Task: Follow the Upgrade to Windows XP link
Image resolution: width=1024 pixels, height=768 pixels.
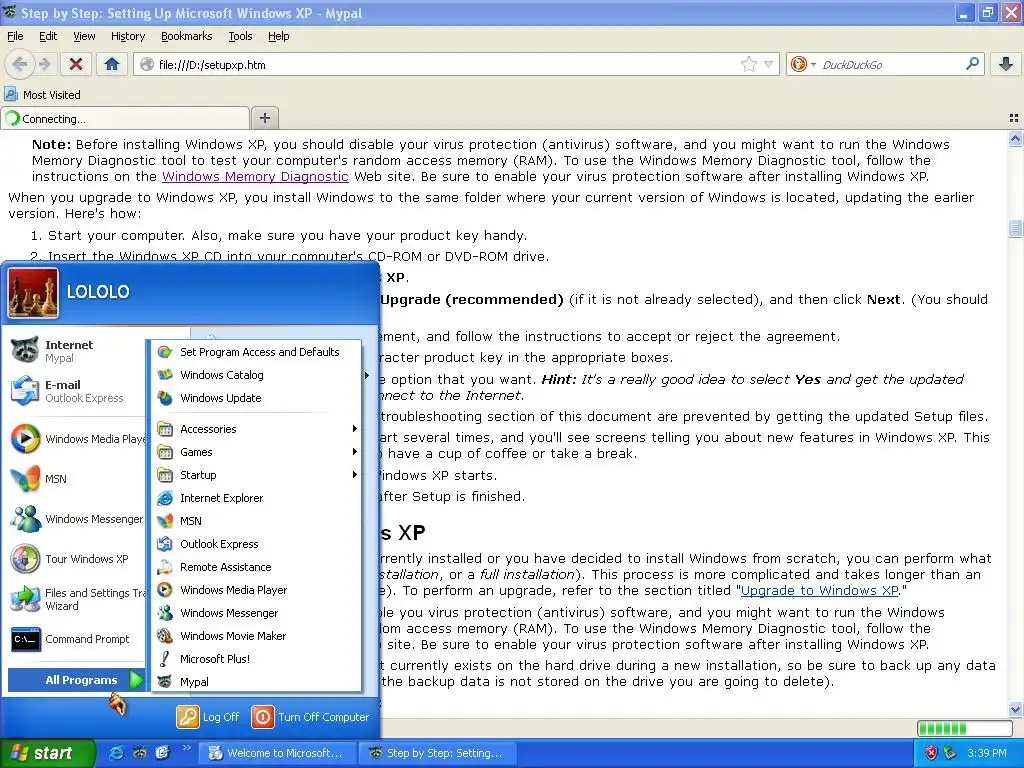Action: [x=819, y=590]
